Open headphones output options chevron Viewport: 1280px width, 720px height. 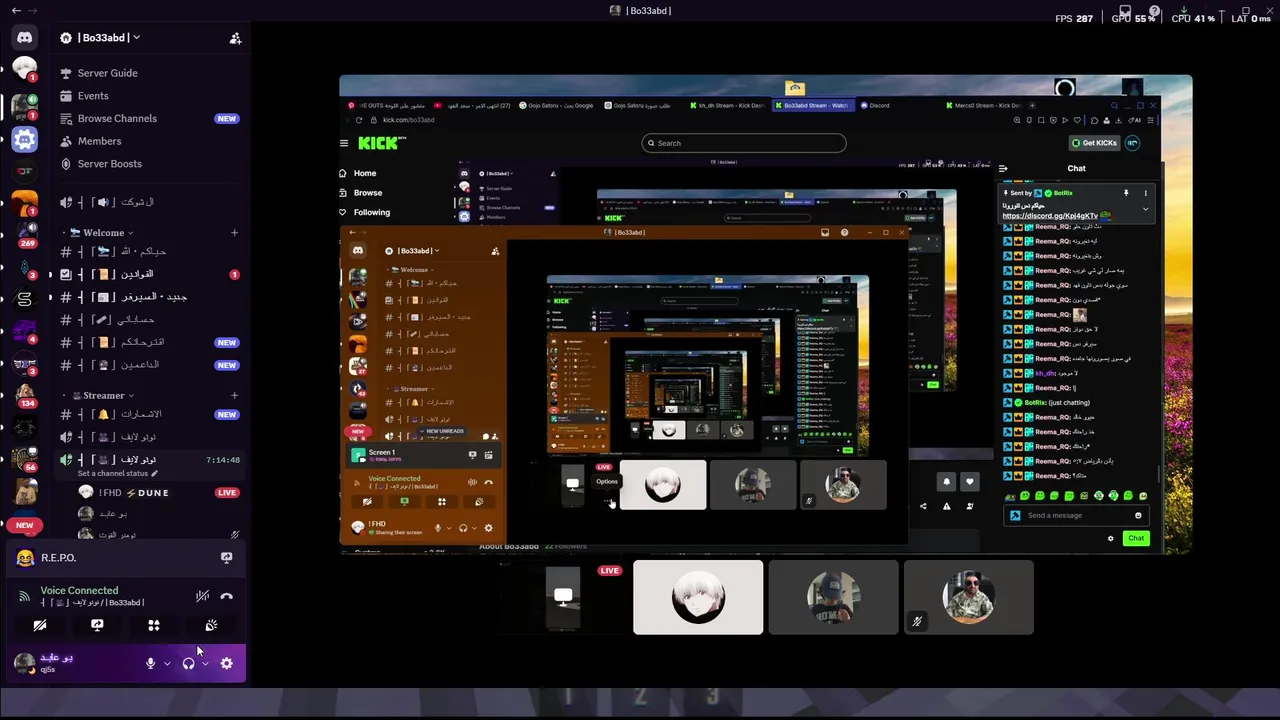(205, 663)
